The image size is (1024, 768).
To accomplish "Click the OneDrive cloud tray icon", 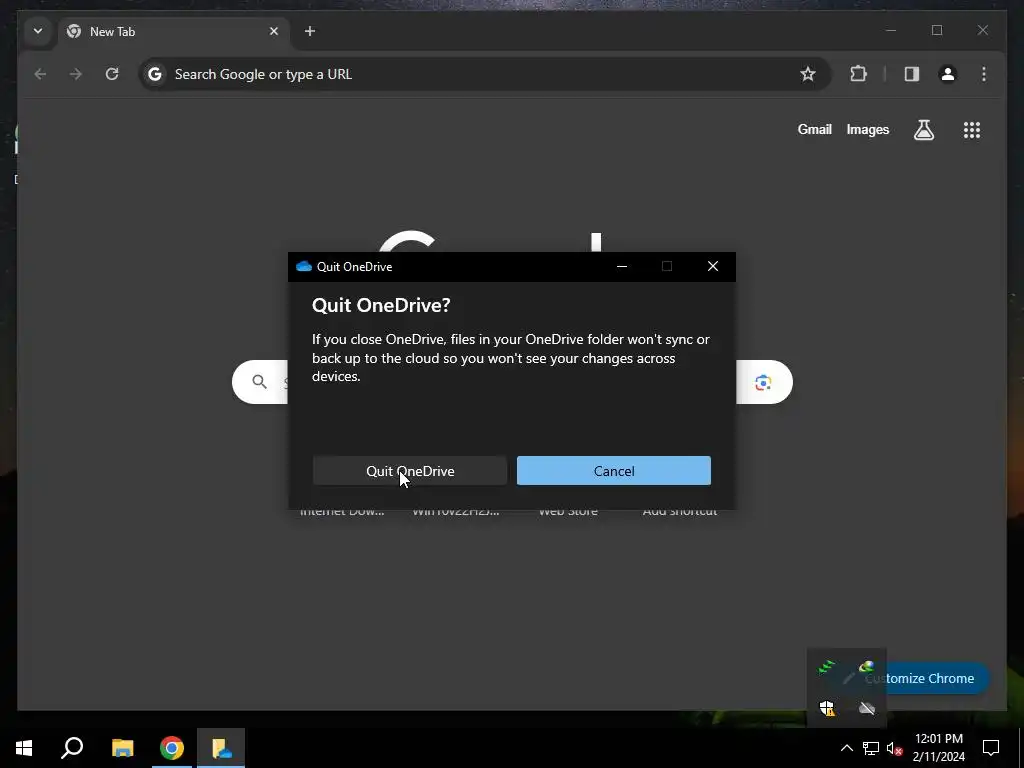I will click(x=867, y=708).
